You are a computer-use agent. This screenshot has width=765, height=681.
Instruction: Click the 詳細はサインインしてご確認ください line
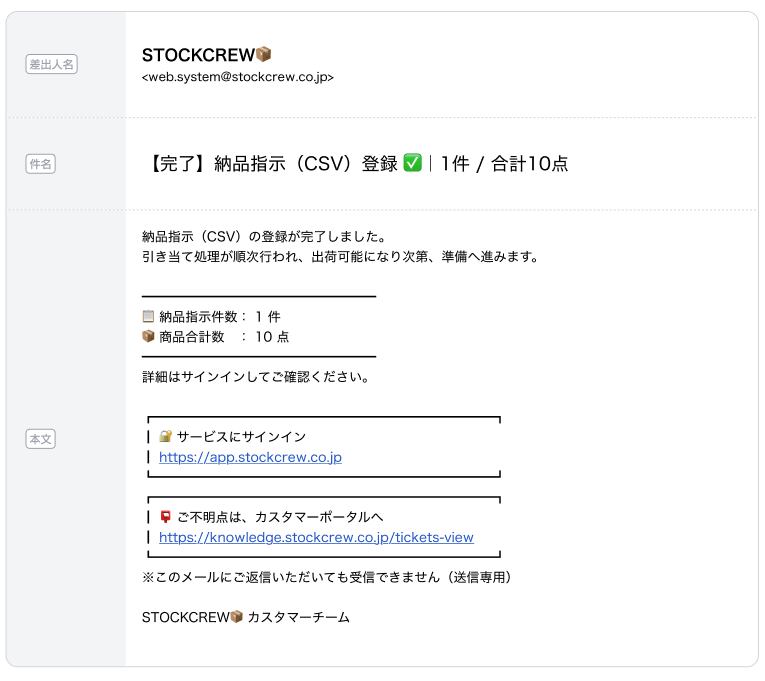(256, 377)
